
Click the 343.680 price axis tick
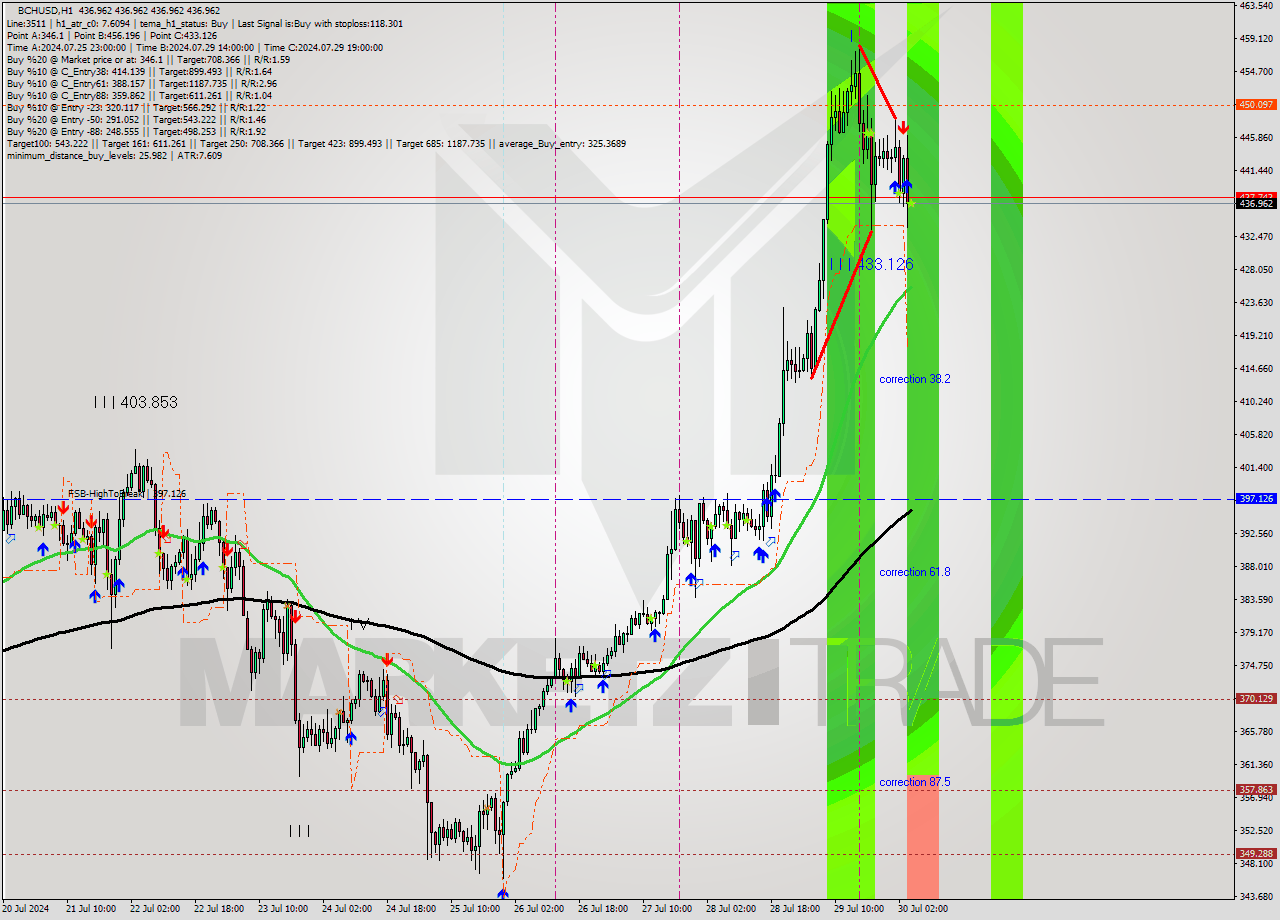(x=1255, y=896)
